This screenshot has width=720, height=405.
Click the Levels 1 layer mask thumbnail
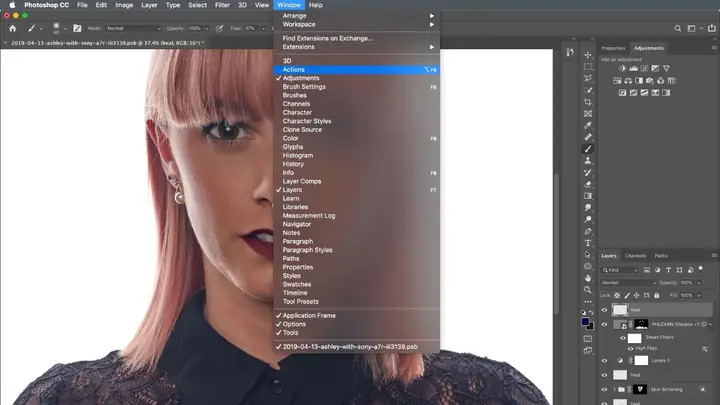pyautogui.click(x=641, y=360)
